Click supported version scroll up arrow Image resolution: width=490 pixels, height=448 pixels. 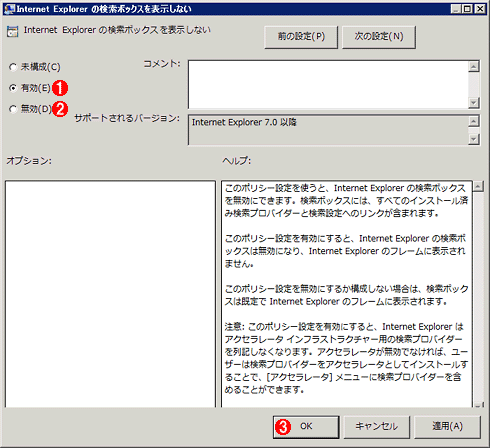click(x=474, y=121)
